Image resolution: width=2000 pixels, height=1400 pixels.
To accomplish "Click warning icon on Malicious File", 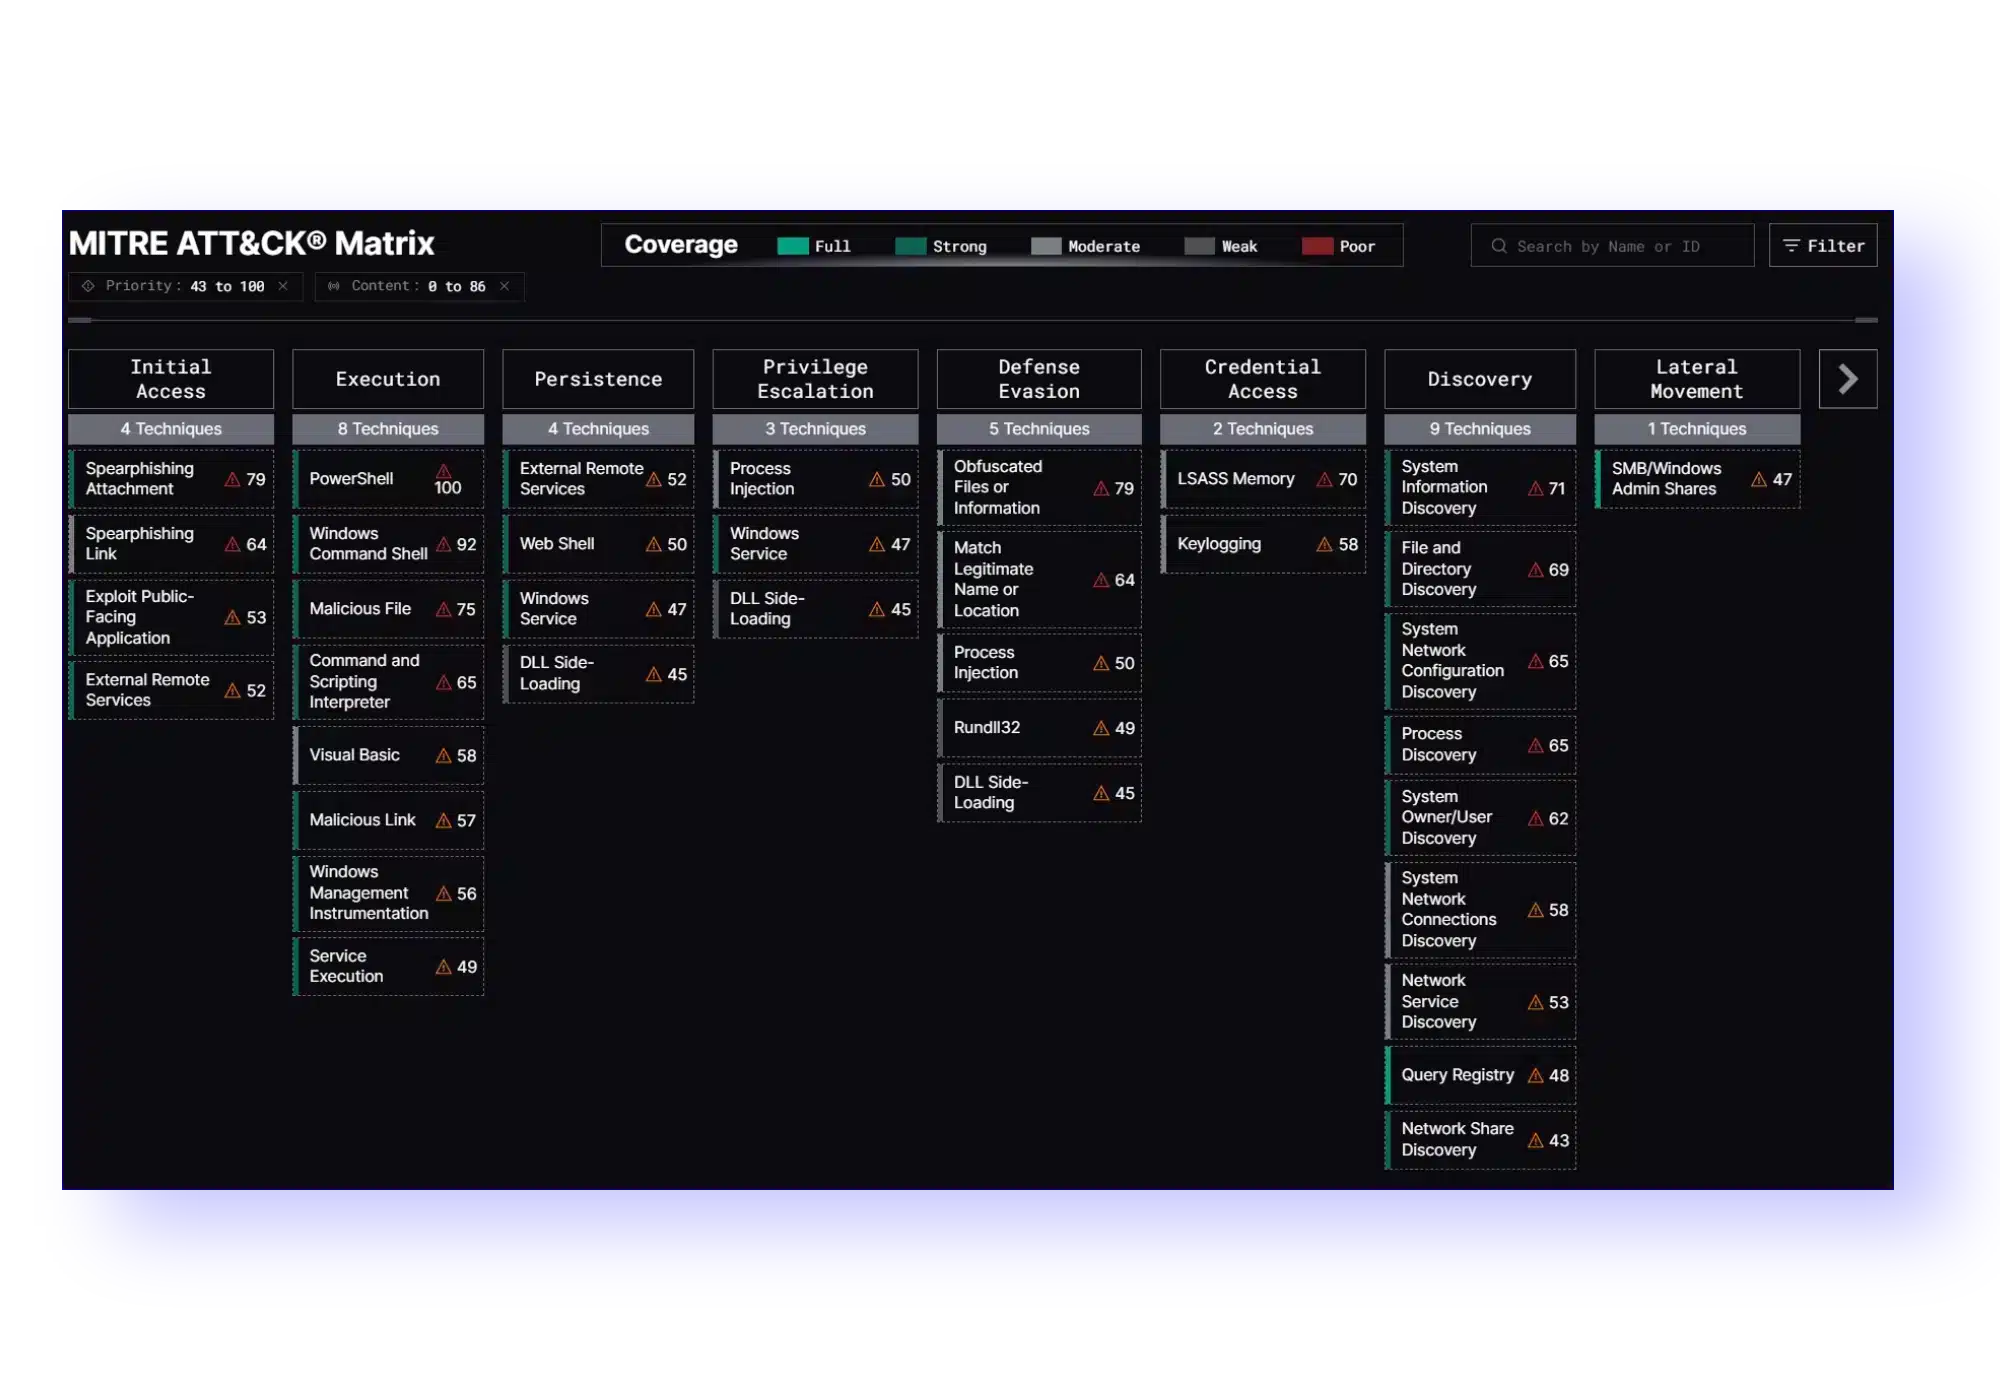I will [x=444, y=609].
